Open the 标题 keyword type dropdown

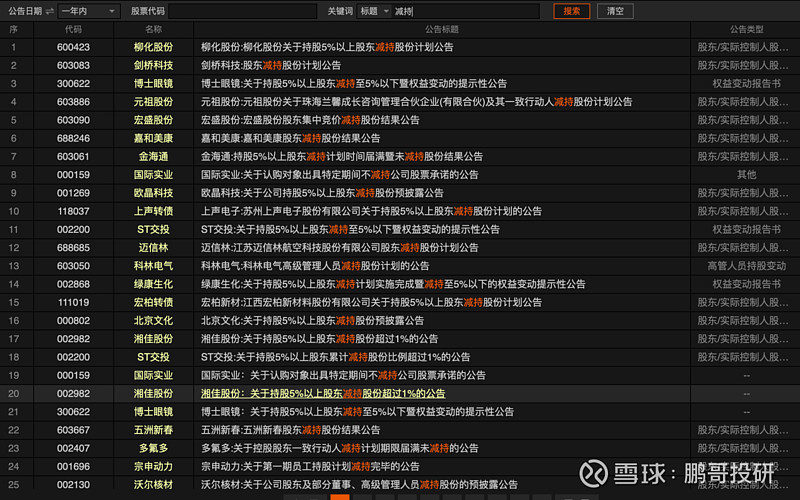pos(374,11)
